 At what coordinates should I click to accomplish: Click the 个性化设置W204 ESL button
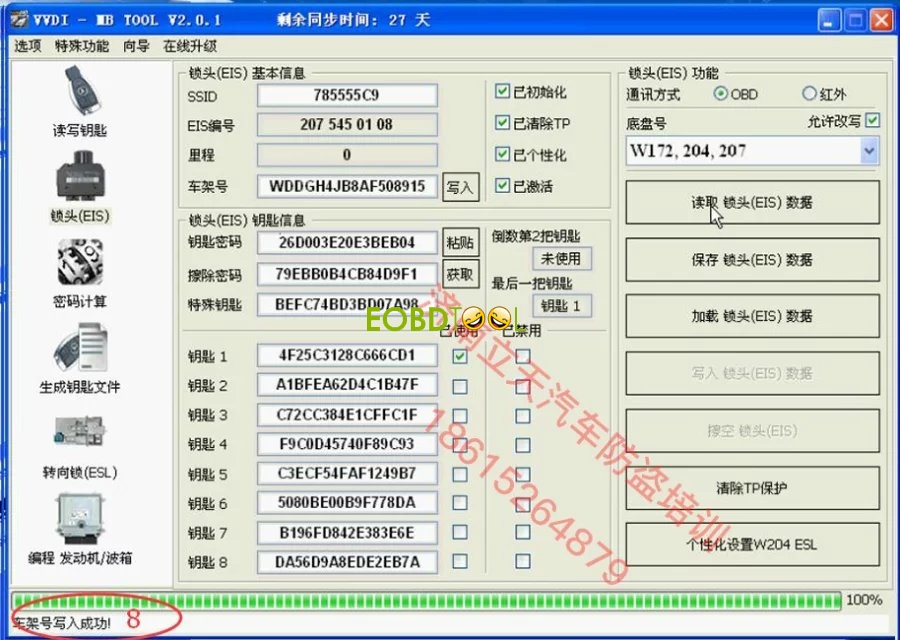(752, 544)
